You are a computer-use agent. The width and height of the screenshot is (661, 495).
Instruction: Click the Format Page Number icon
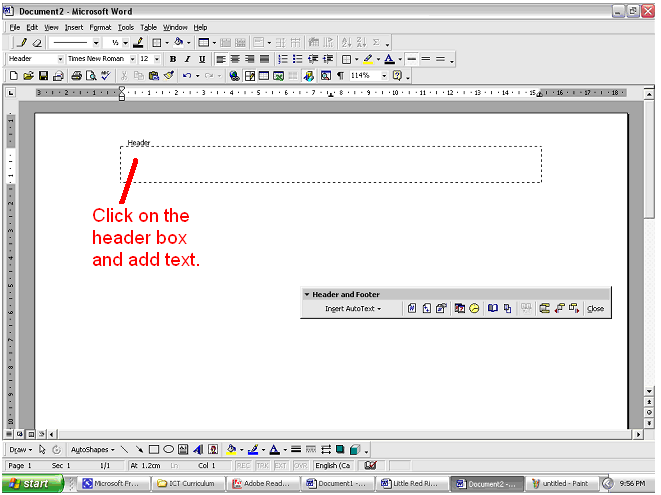tap(441, 309)
